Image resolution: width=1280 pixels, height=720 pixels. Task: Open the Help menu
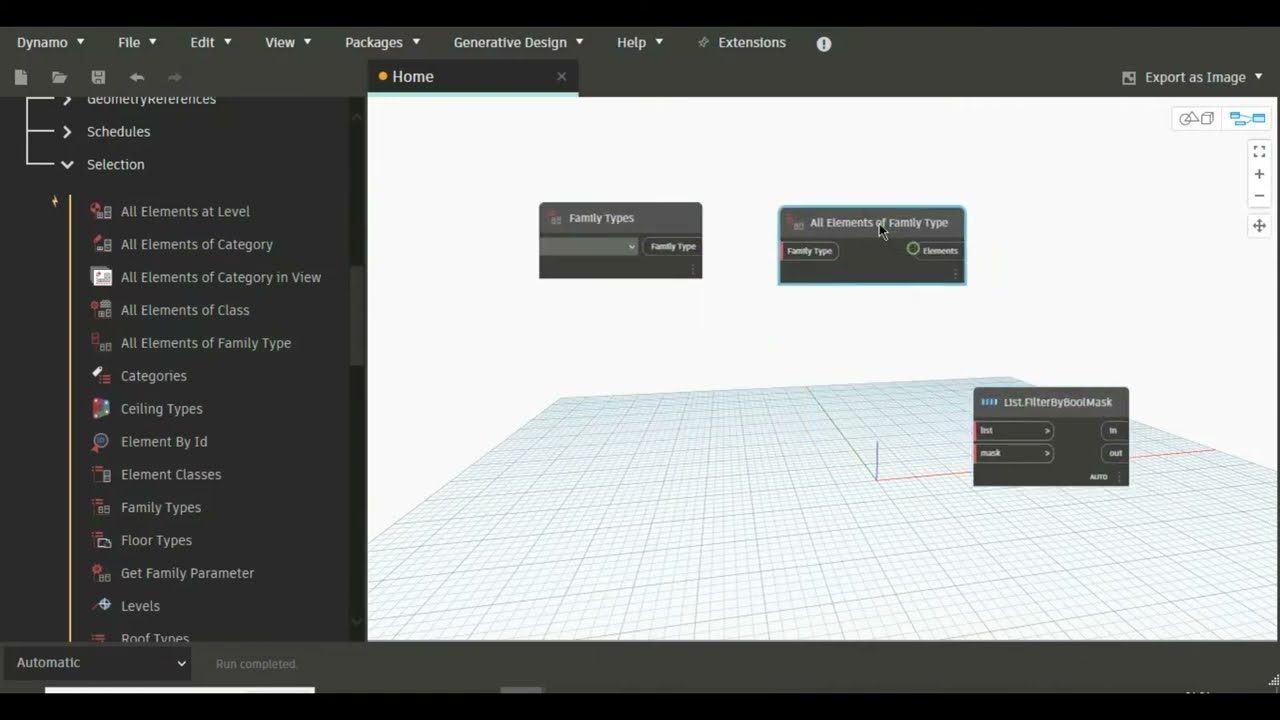tap(640, 42)
